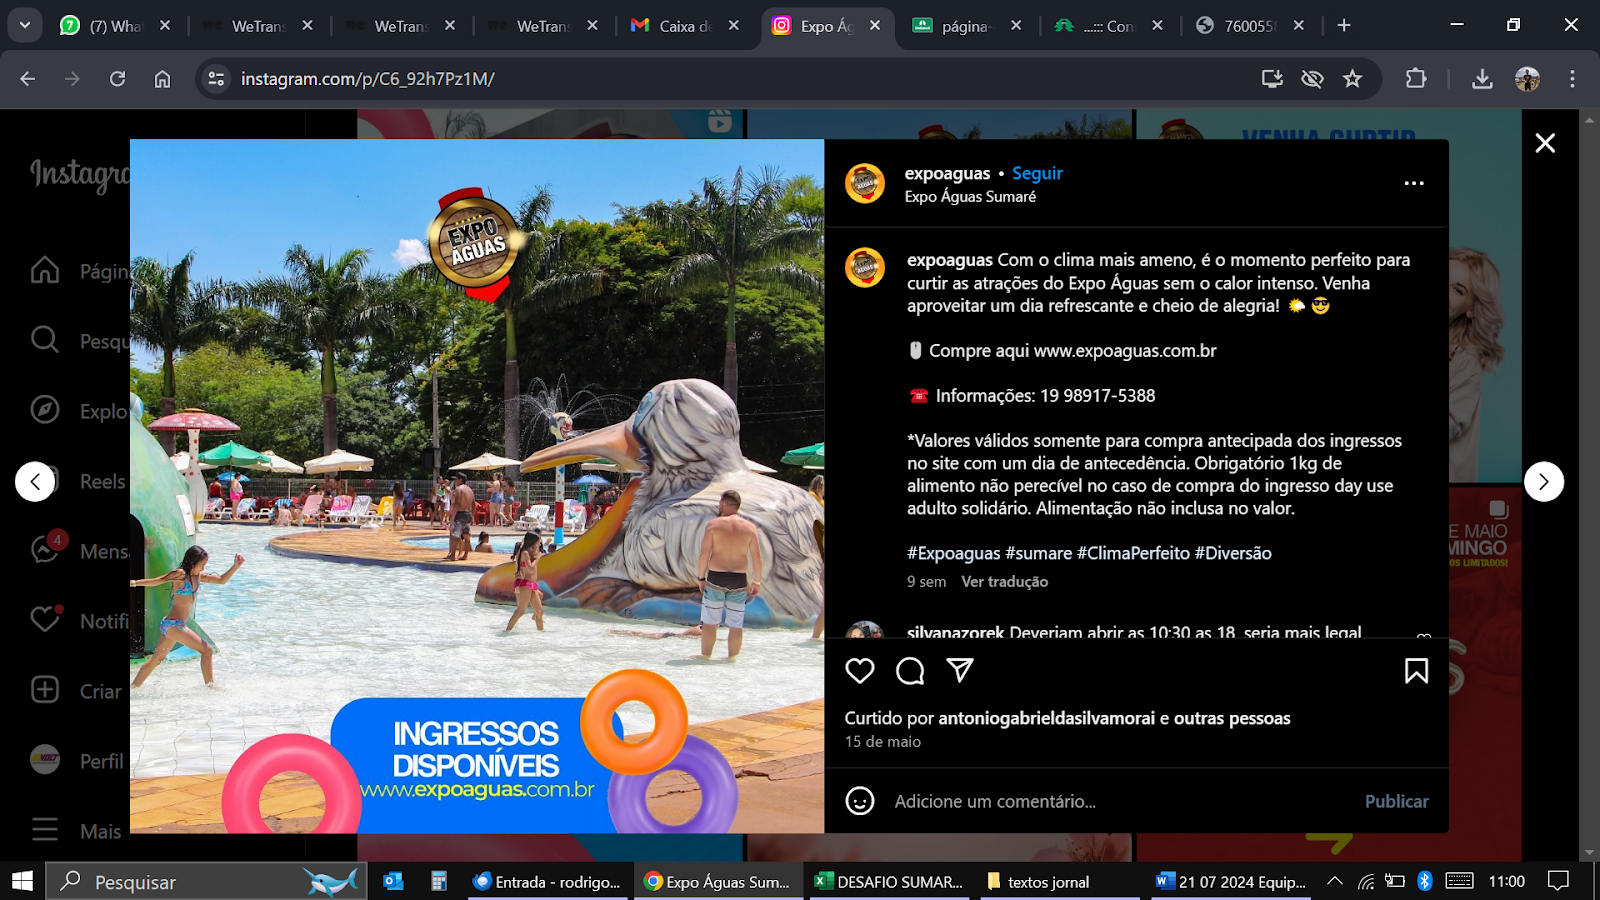This screenshot has height=900, width=1600.
Task: Open Chrome extensions puzzle icon
Action: click(x=1416, y=78)
